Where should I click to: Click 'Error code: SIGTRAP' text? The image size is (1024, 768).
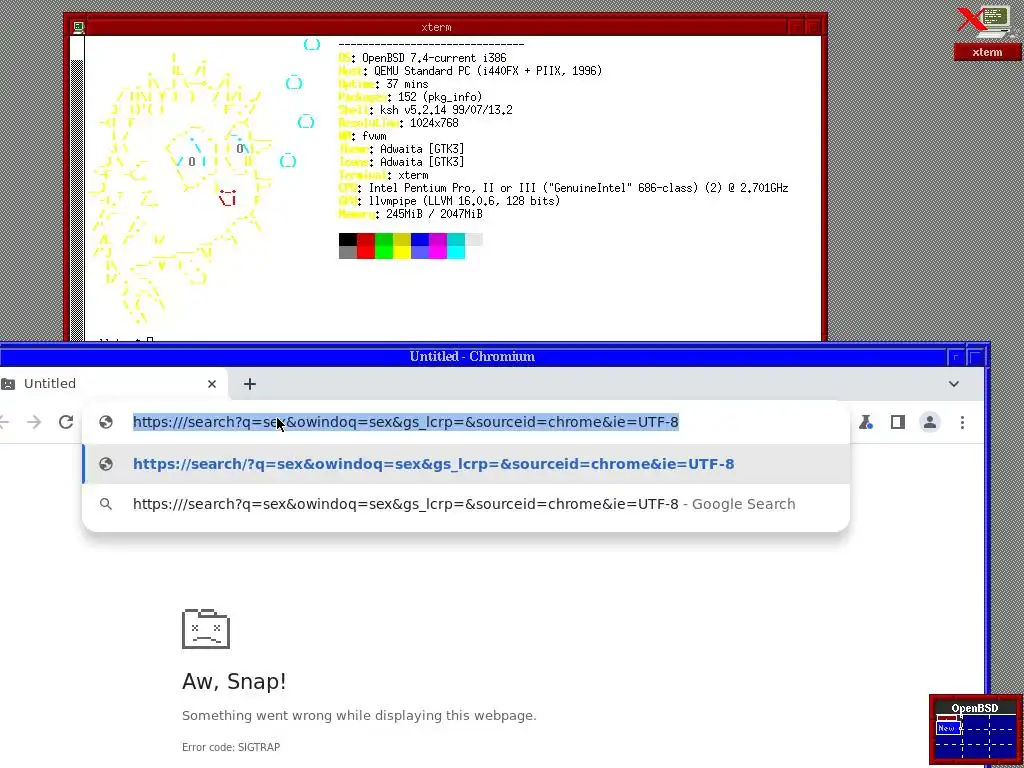pos(231,747)
